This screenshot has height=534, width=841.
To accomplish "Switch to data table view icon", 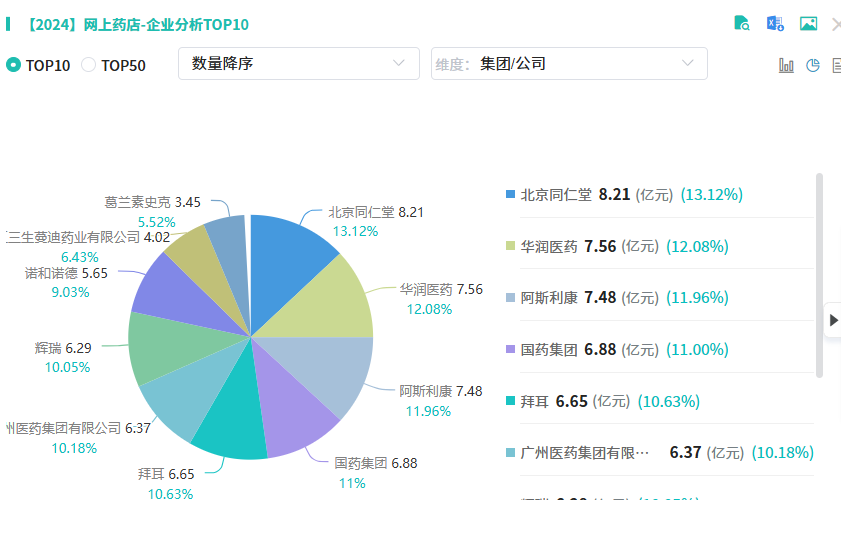I will coord(836,65).
